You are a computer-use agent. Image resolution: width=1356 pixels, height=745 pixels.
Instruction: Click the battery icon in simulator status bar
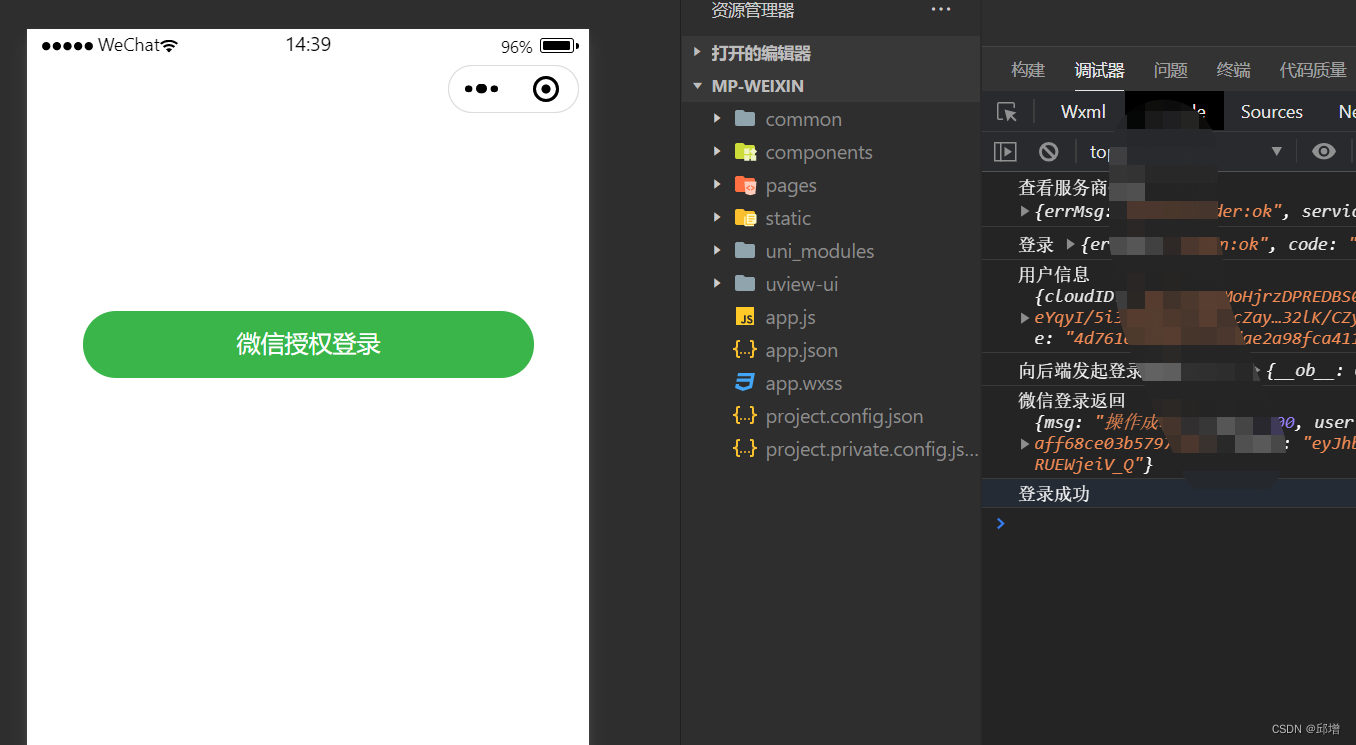coord(558,46)
